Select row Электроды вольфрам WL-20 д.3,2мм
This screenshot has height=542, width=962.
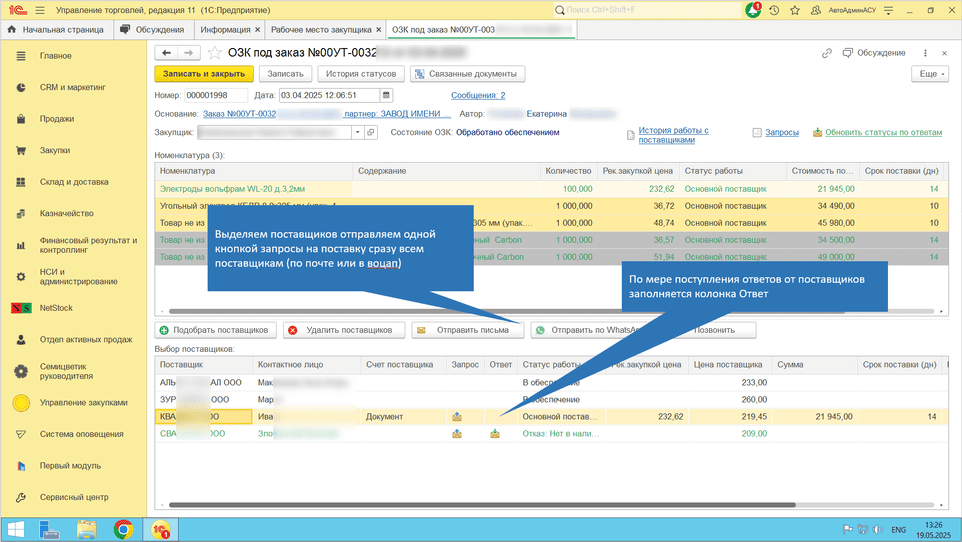tap(551, 189)
